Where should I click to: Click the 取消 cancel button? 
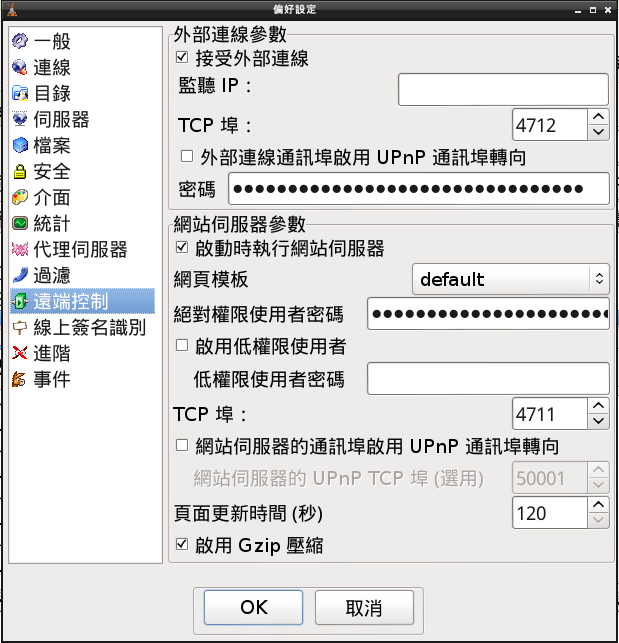click(364, 607)
